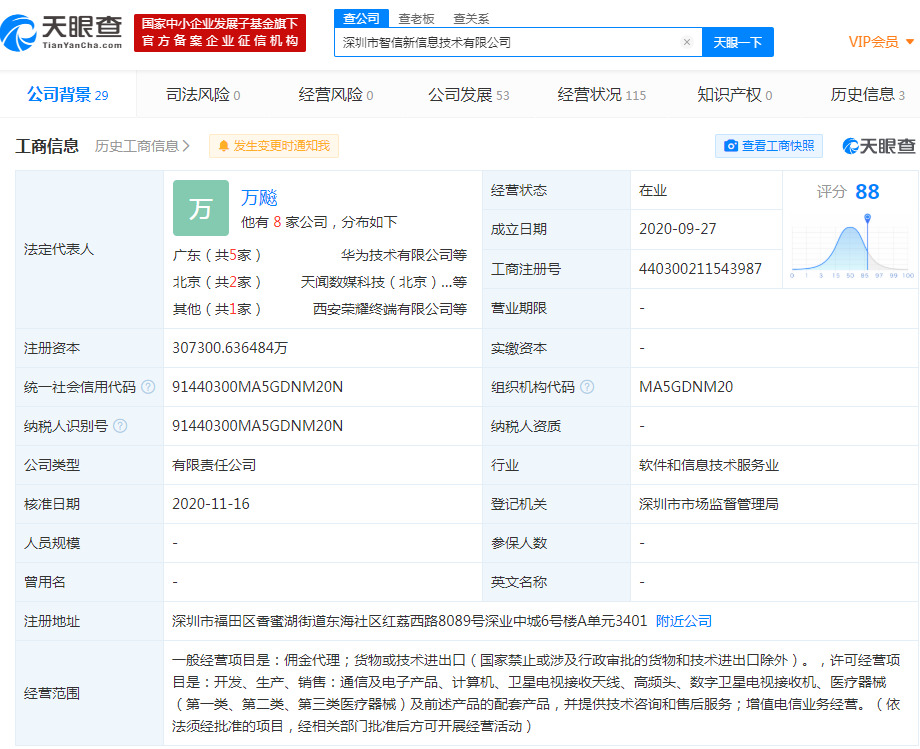This screenshot has width=920, height=749.
Task: Select the taxpayer ID in 纳税人识别号 row
Action: pyautogui.click(x=258, y=426)
